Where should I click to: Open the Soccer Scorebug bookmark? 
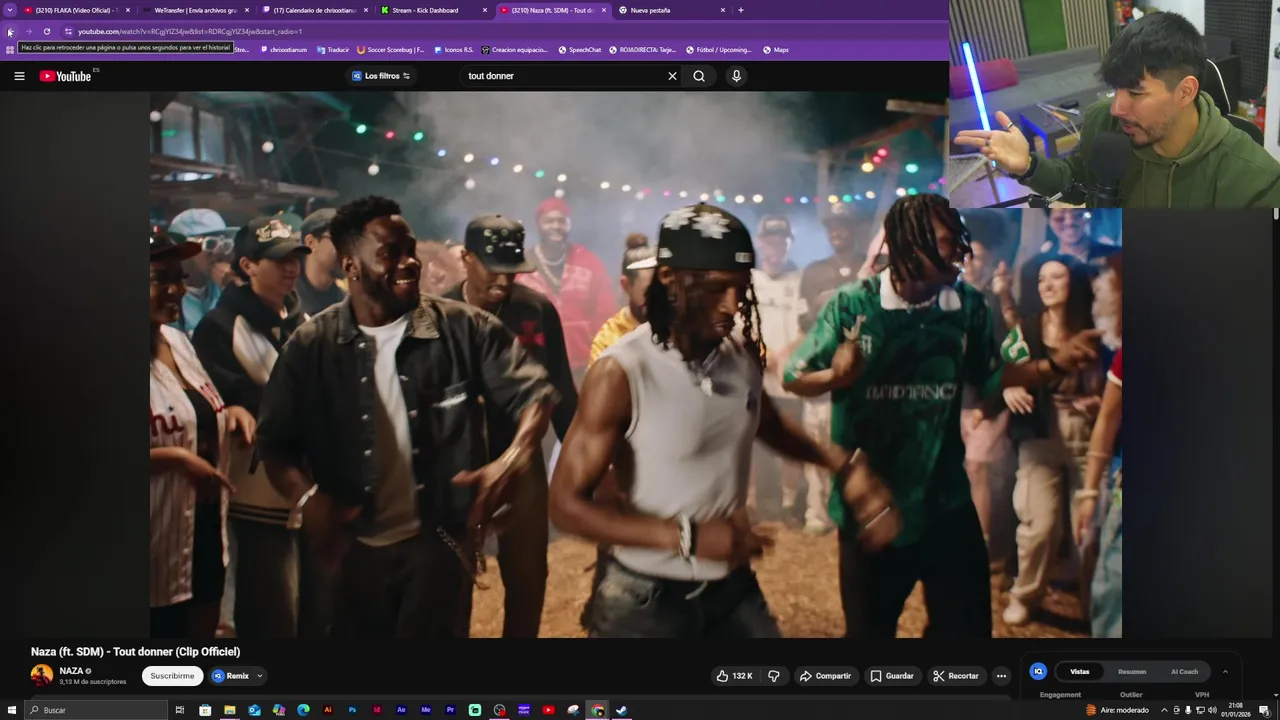tap(391, 50)
